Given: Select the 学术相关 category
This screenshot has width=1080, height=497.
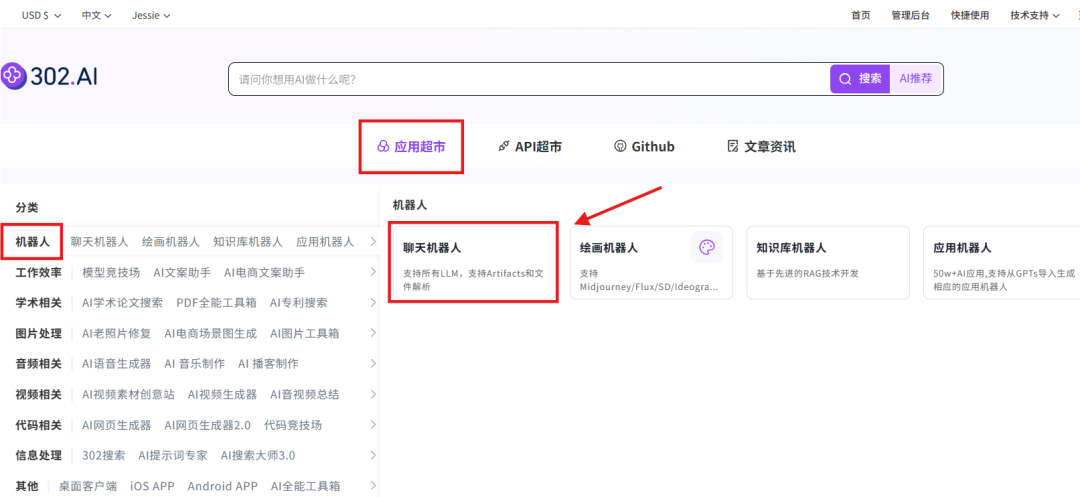Looking at the screenshot, I should point(39,302).
